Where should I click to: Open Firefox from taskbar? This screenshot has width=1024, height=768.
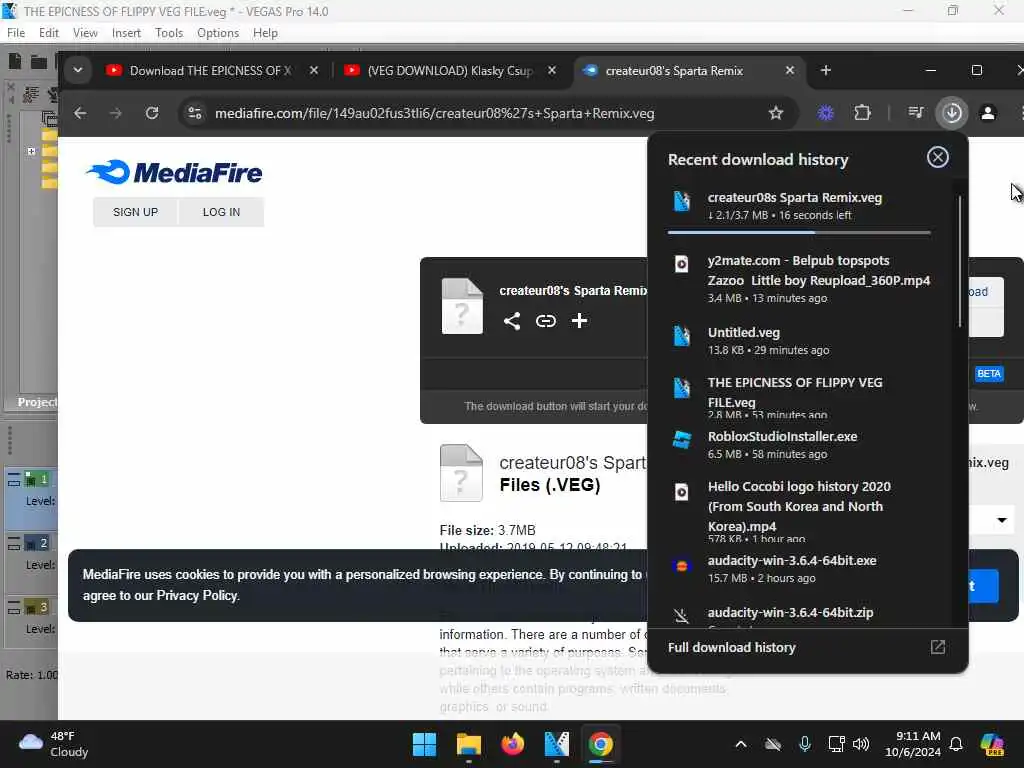coord(513,744)
